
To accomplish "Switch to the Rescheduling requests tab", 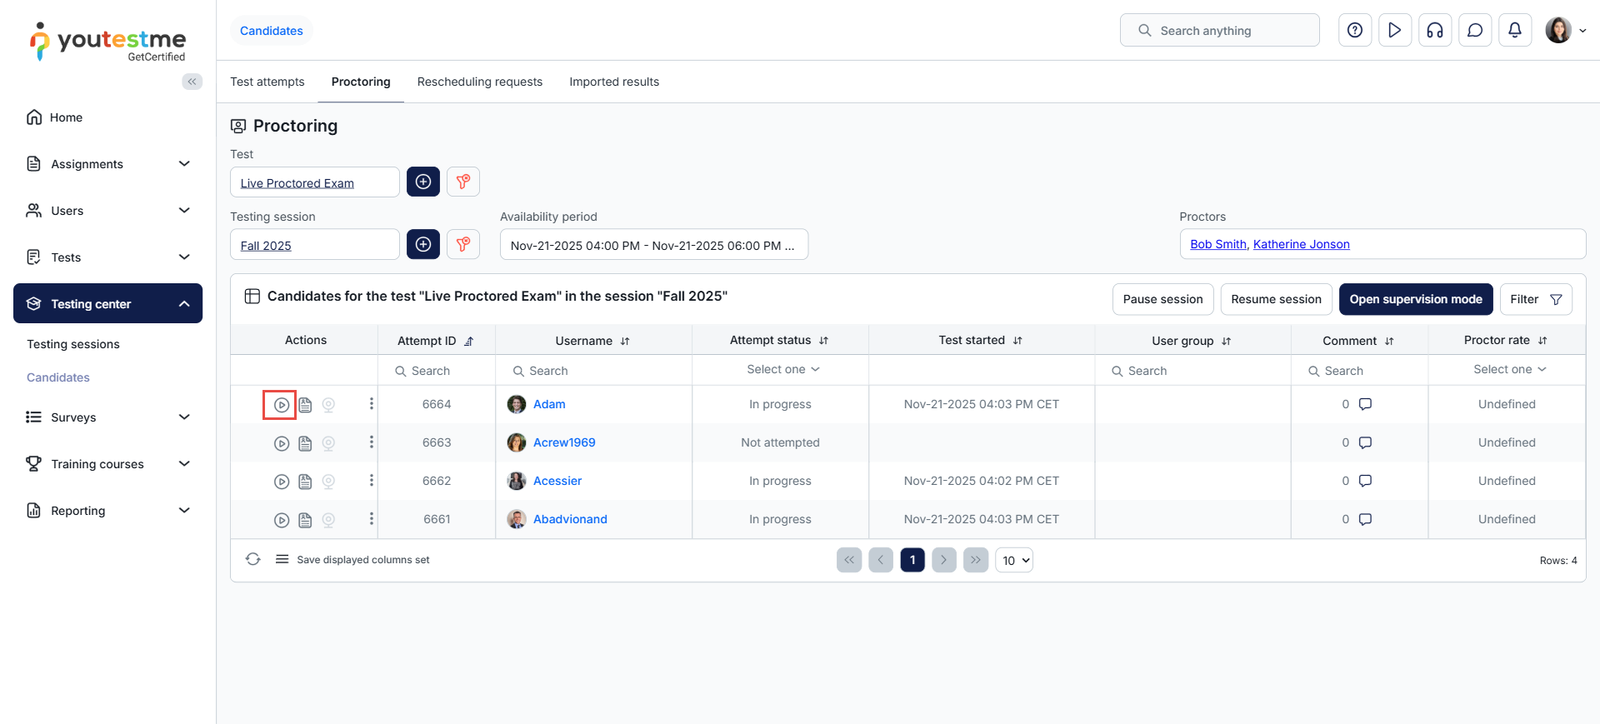I will pos(479,82).
